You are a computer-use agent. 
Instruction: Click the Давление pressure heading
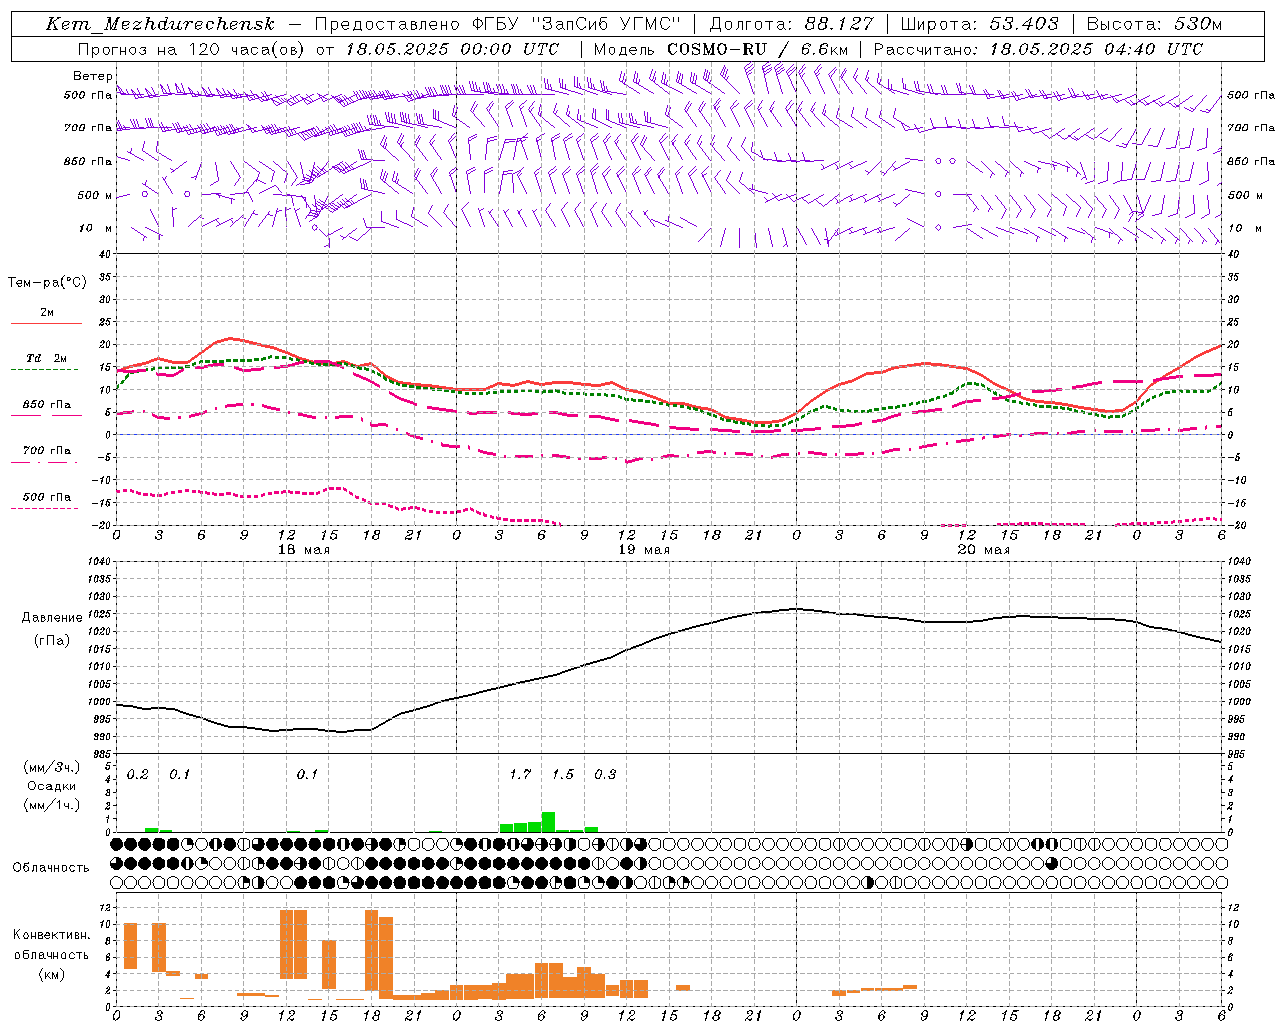(52, 618)
